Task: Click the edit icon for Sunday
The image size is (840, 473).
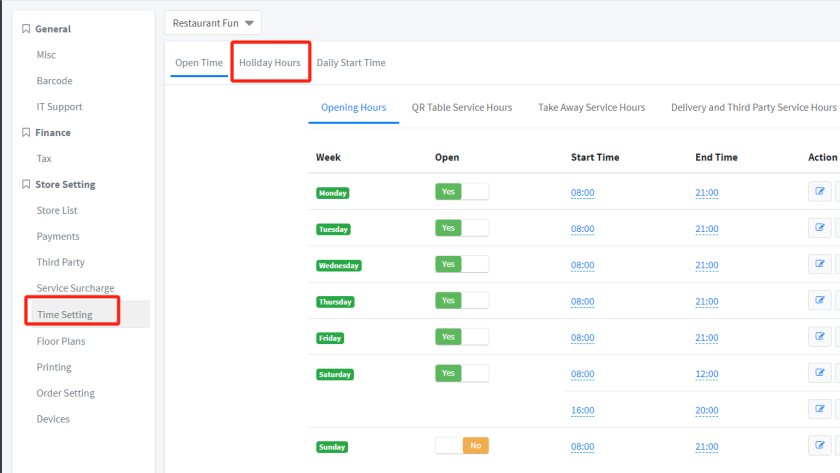Action: [x=820, y=446]
